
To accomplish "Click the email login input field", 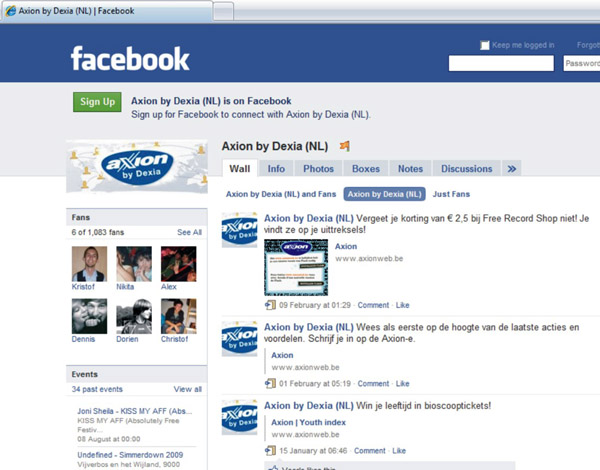I will (x=501, y=63).
